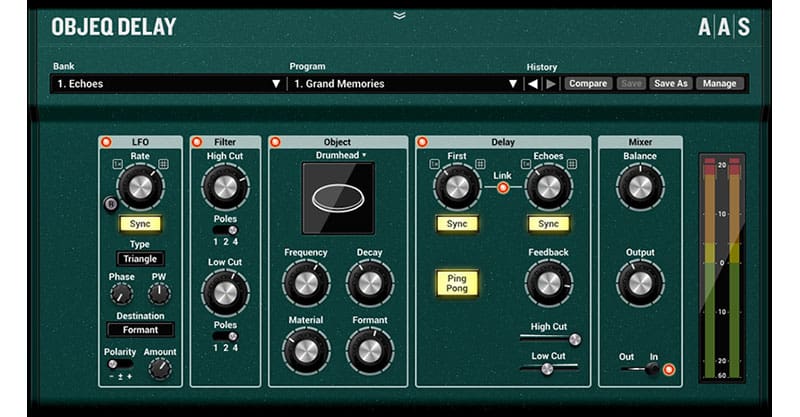Click the mixer bypass power icon near In
The height and width of the screenshot is (417, 800).
pos(668,370)
